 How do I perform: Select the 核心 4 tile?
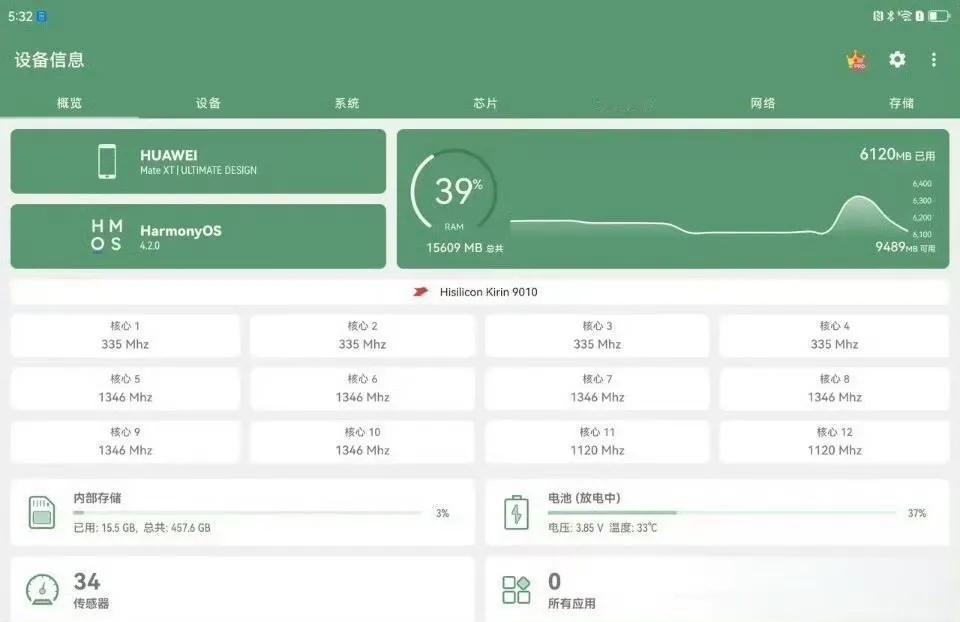[x=834, y=335]
